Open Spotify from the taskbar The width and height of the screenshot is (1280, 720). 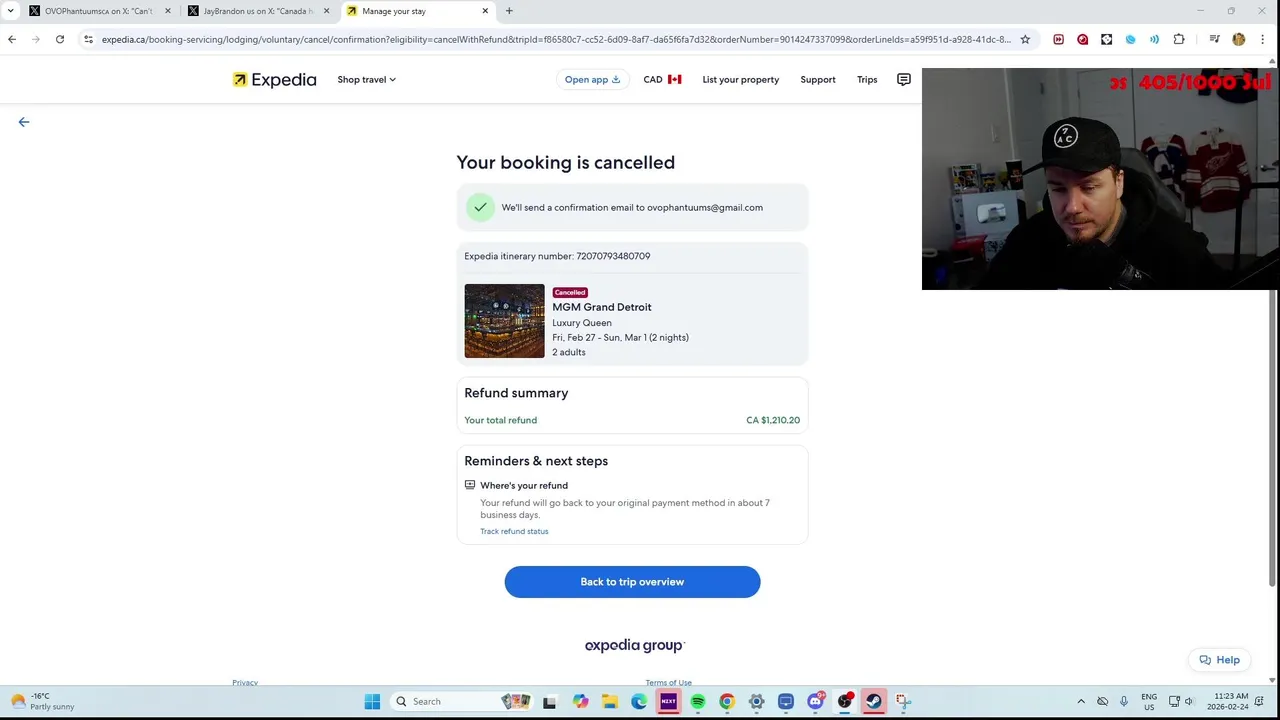tap(697, 702)
